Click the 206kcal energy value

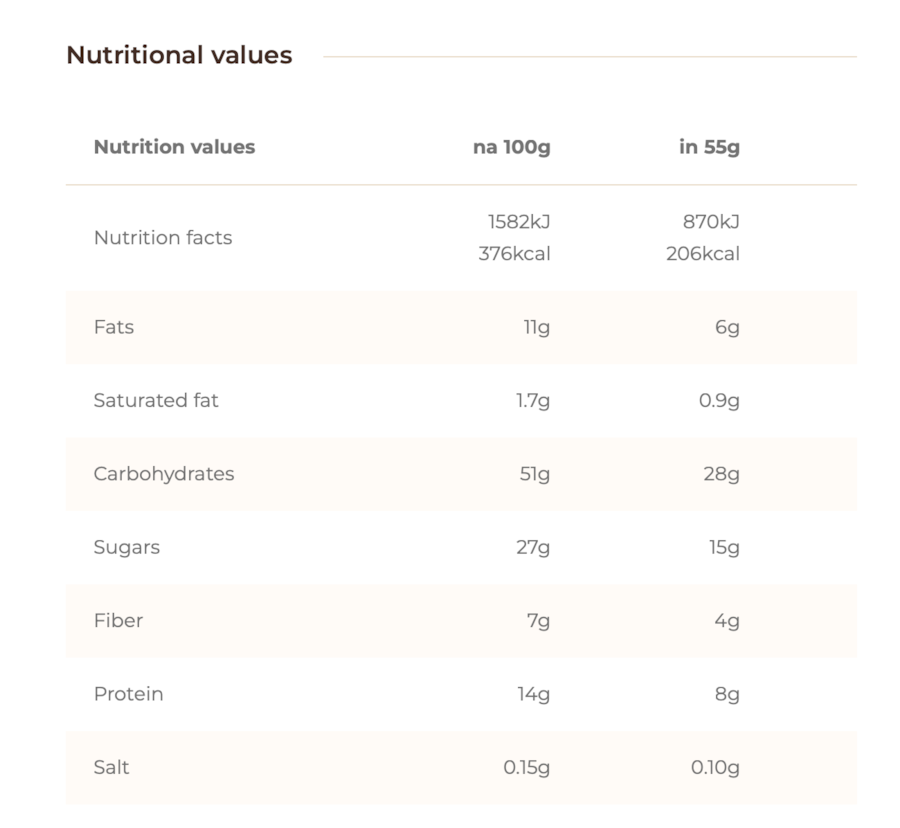point(703,254)
